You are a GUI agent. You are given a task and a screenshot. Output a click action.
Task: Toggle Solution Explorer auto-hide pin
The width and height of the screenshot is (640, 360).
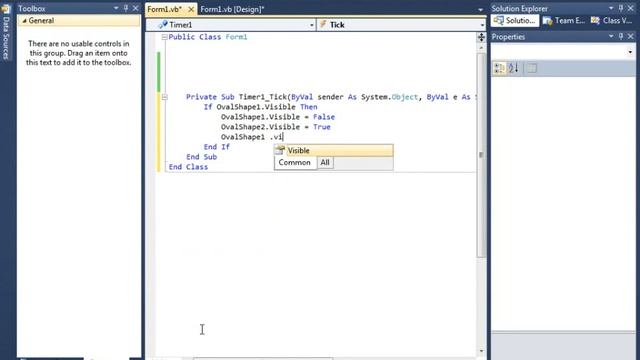621,8
